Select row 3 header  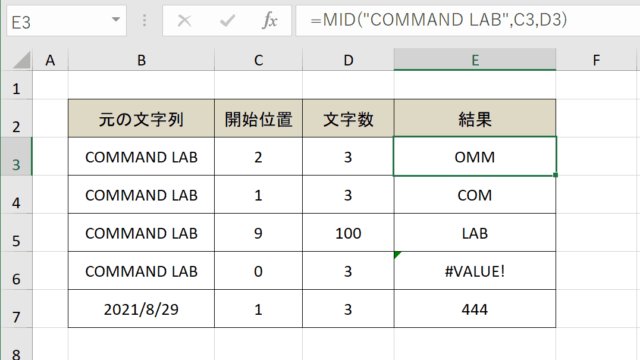[x=16, y=157]
